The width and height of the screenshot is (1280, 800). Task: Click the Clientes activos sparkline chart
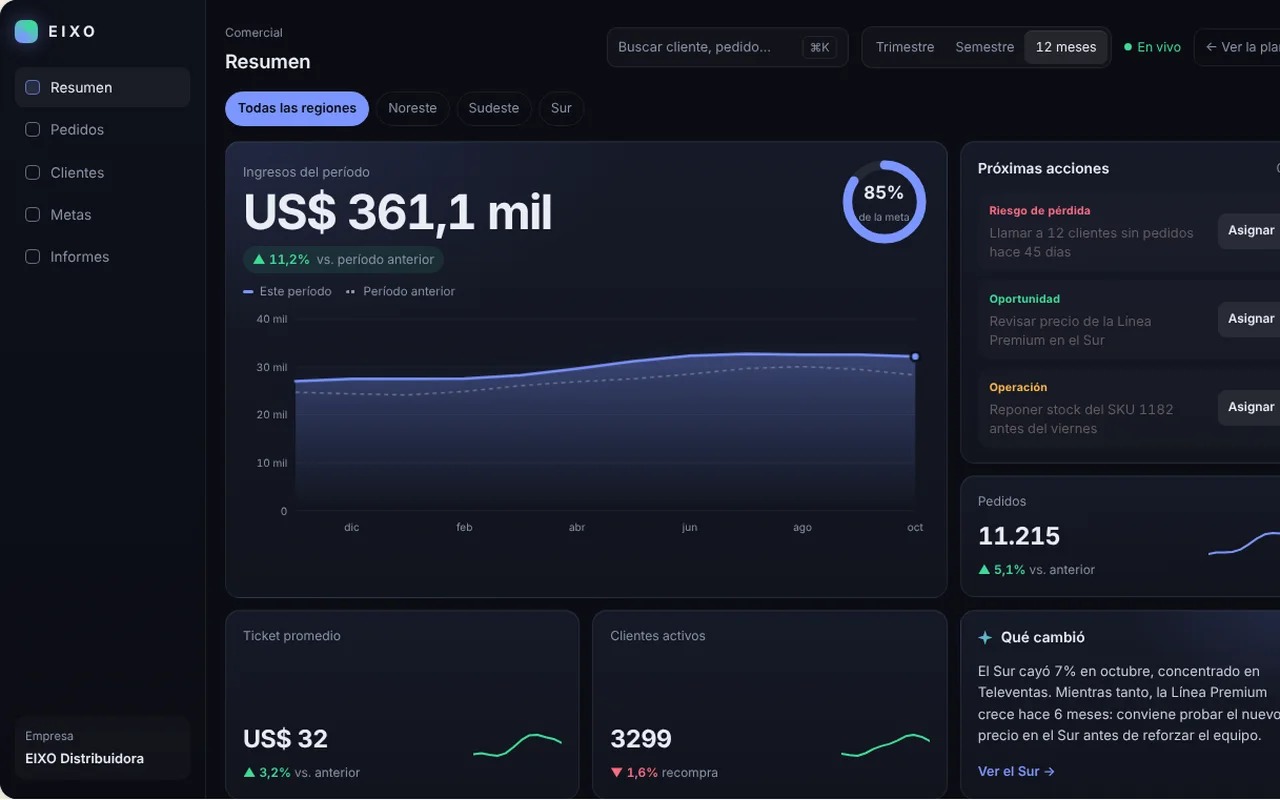coord(885,745)
